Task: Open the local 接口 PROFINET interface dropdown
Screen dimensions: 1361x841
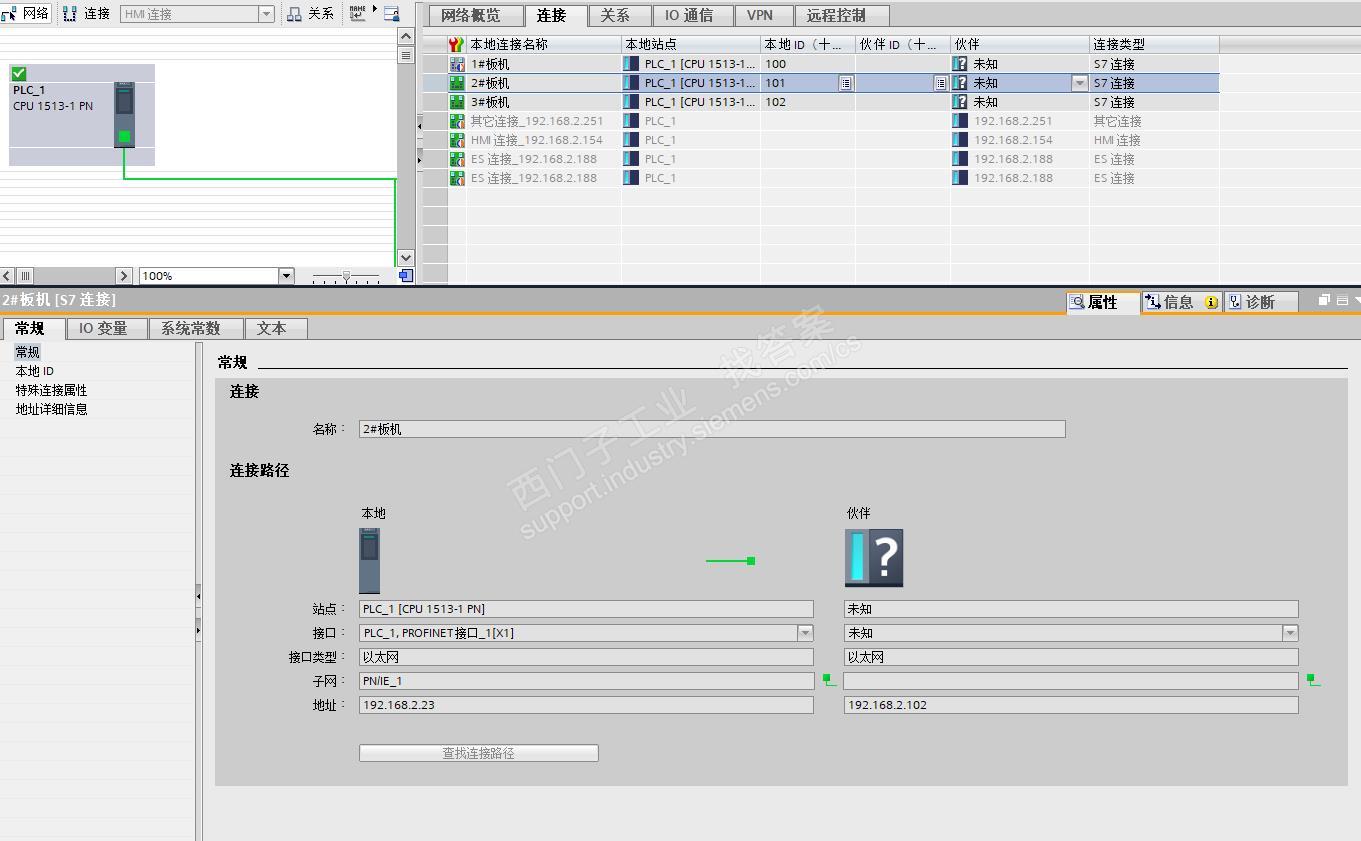Action: (x=805, y=633)
